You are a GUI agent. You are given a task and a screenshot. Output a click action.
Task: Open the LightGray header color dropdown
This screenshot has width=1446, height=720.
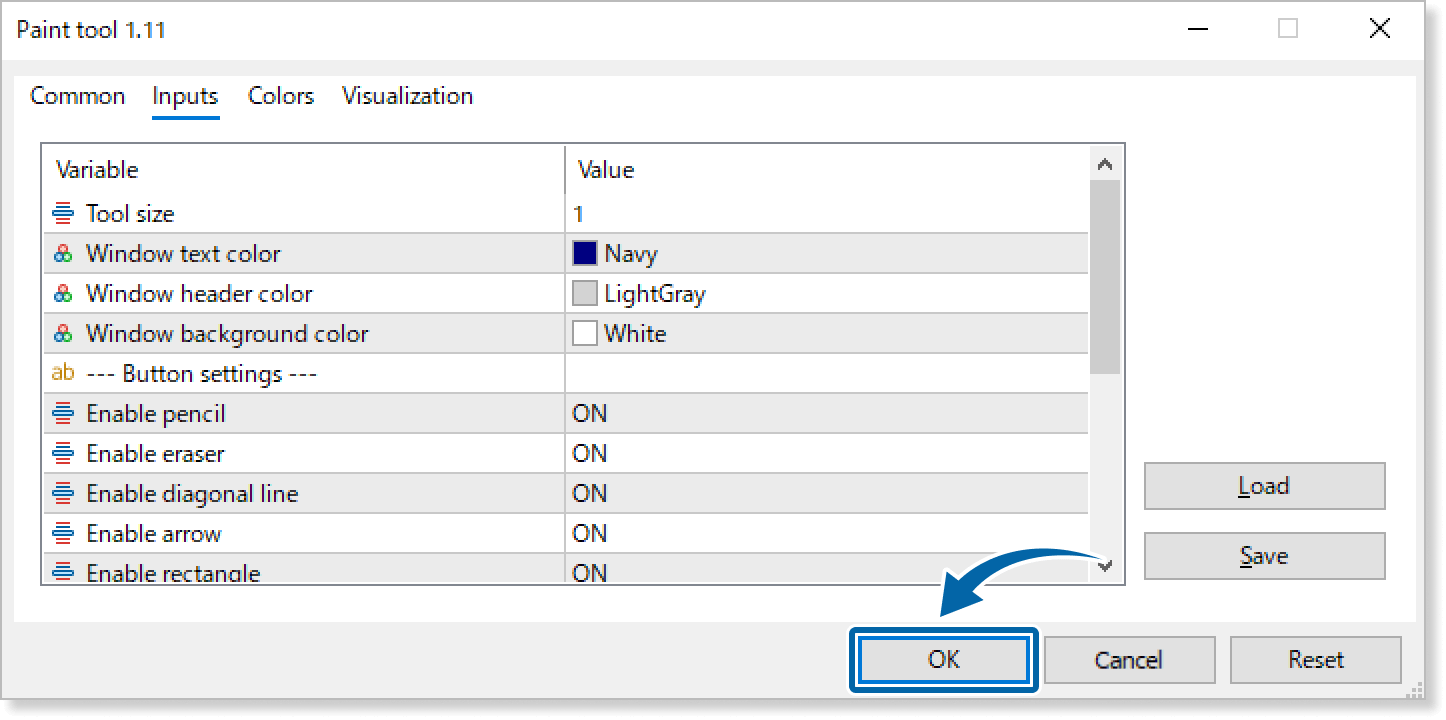(x=826, y=294)
